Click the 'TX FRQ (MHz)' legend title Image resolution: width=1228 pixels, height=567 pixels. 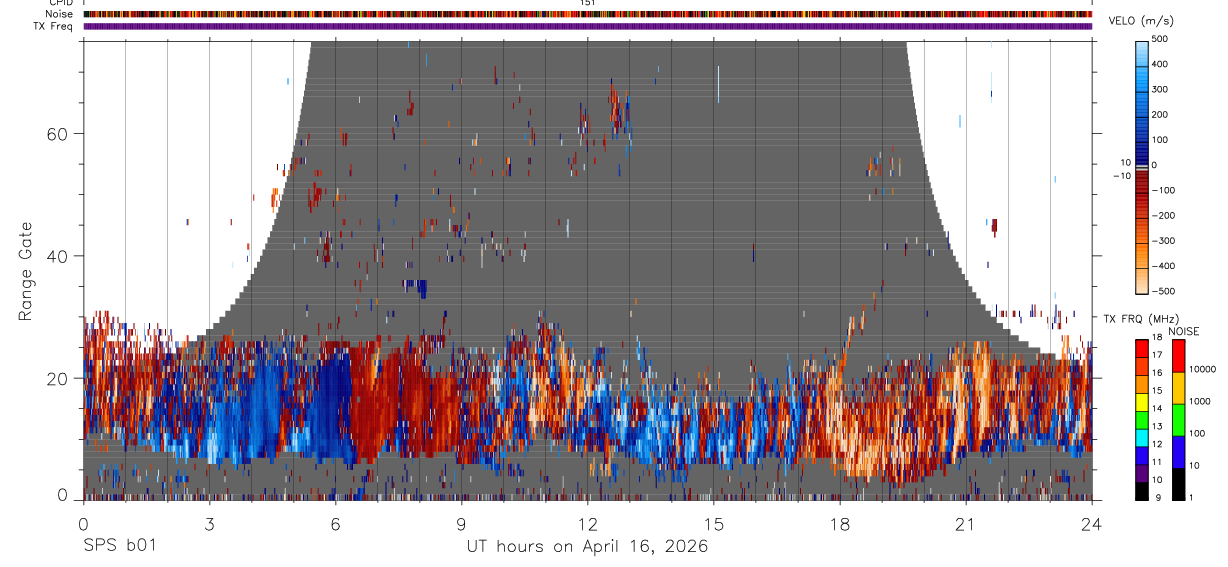point(1141,318)
